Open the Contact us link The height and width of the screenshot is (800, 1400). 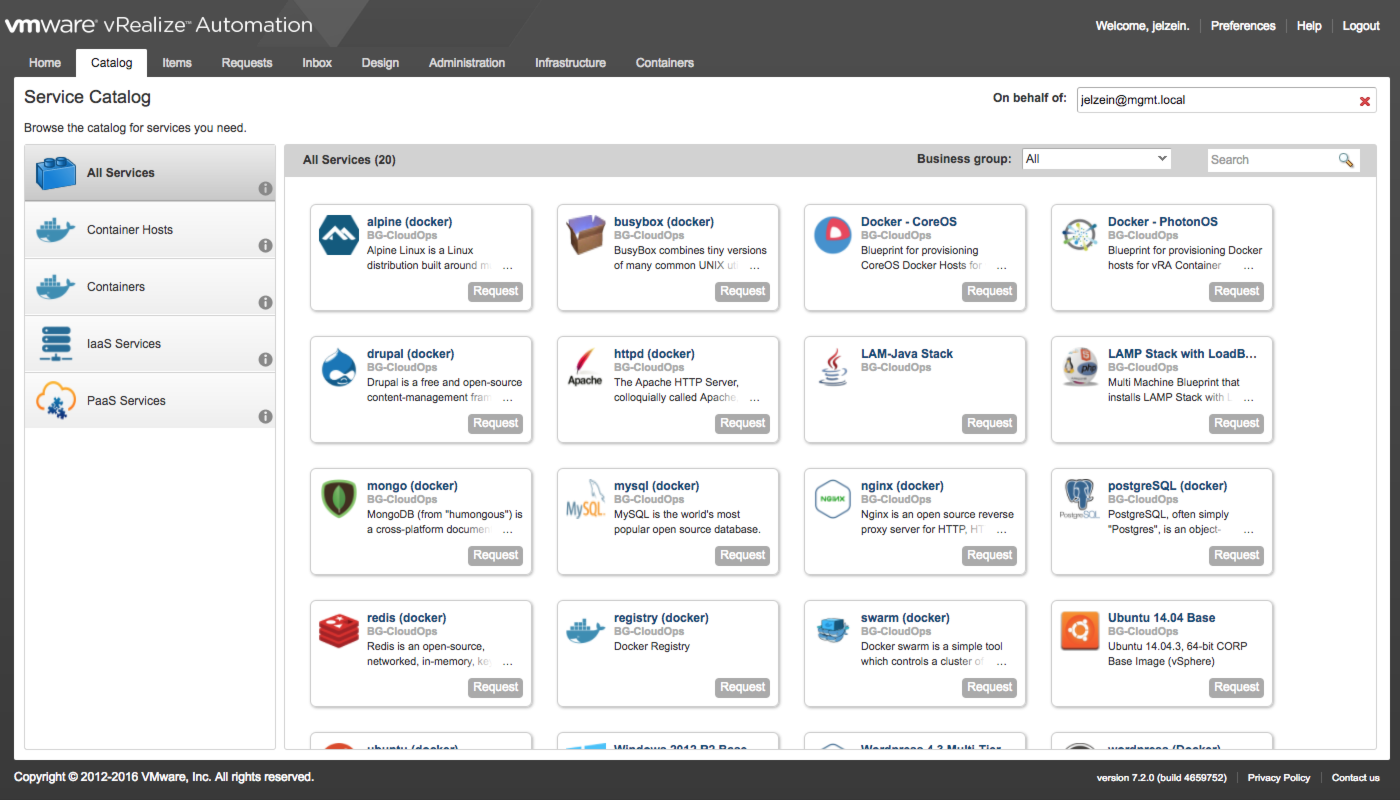(x=1355, y=778)
